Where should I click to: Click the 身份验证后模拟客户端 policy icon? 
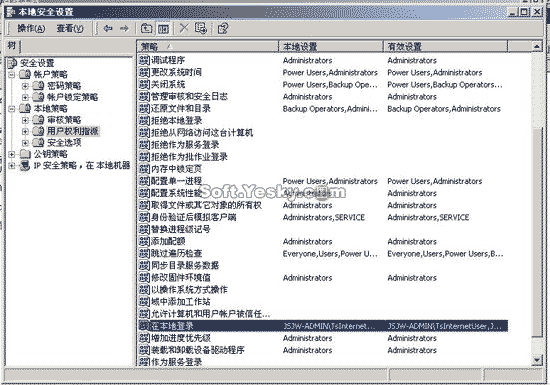pyautogui.click(x=145, y=217)
